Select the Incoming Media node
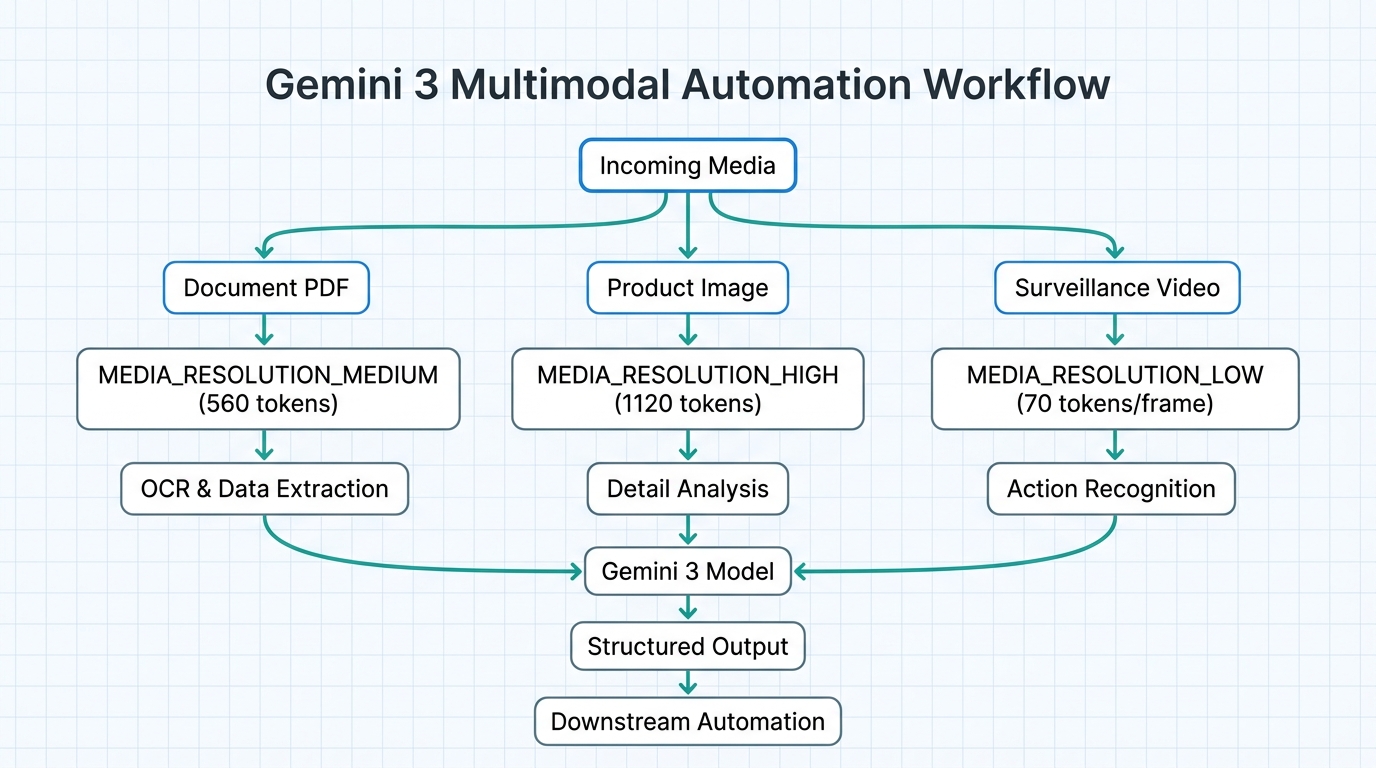The width and height of the screenshot is (1376, 768). tap(687, 165)
